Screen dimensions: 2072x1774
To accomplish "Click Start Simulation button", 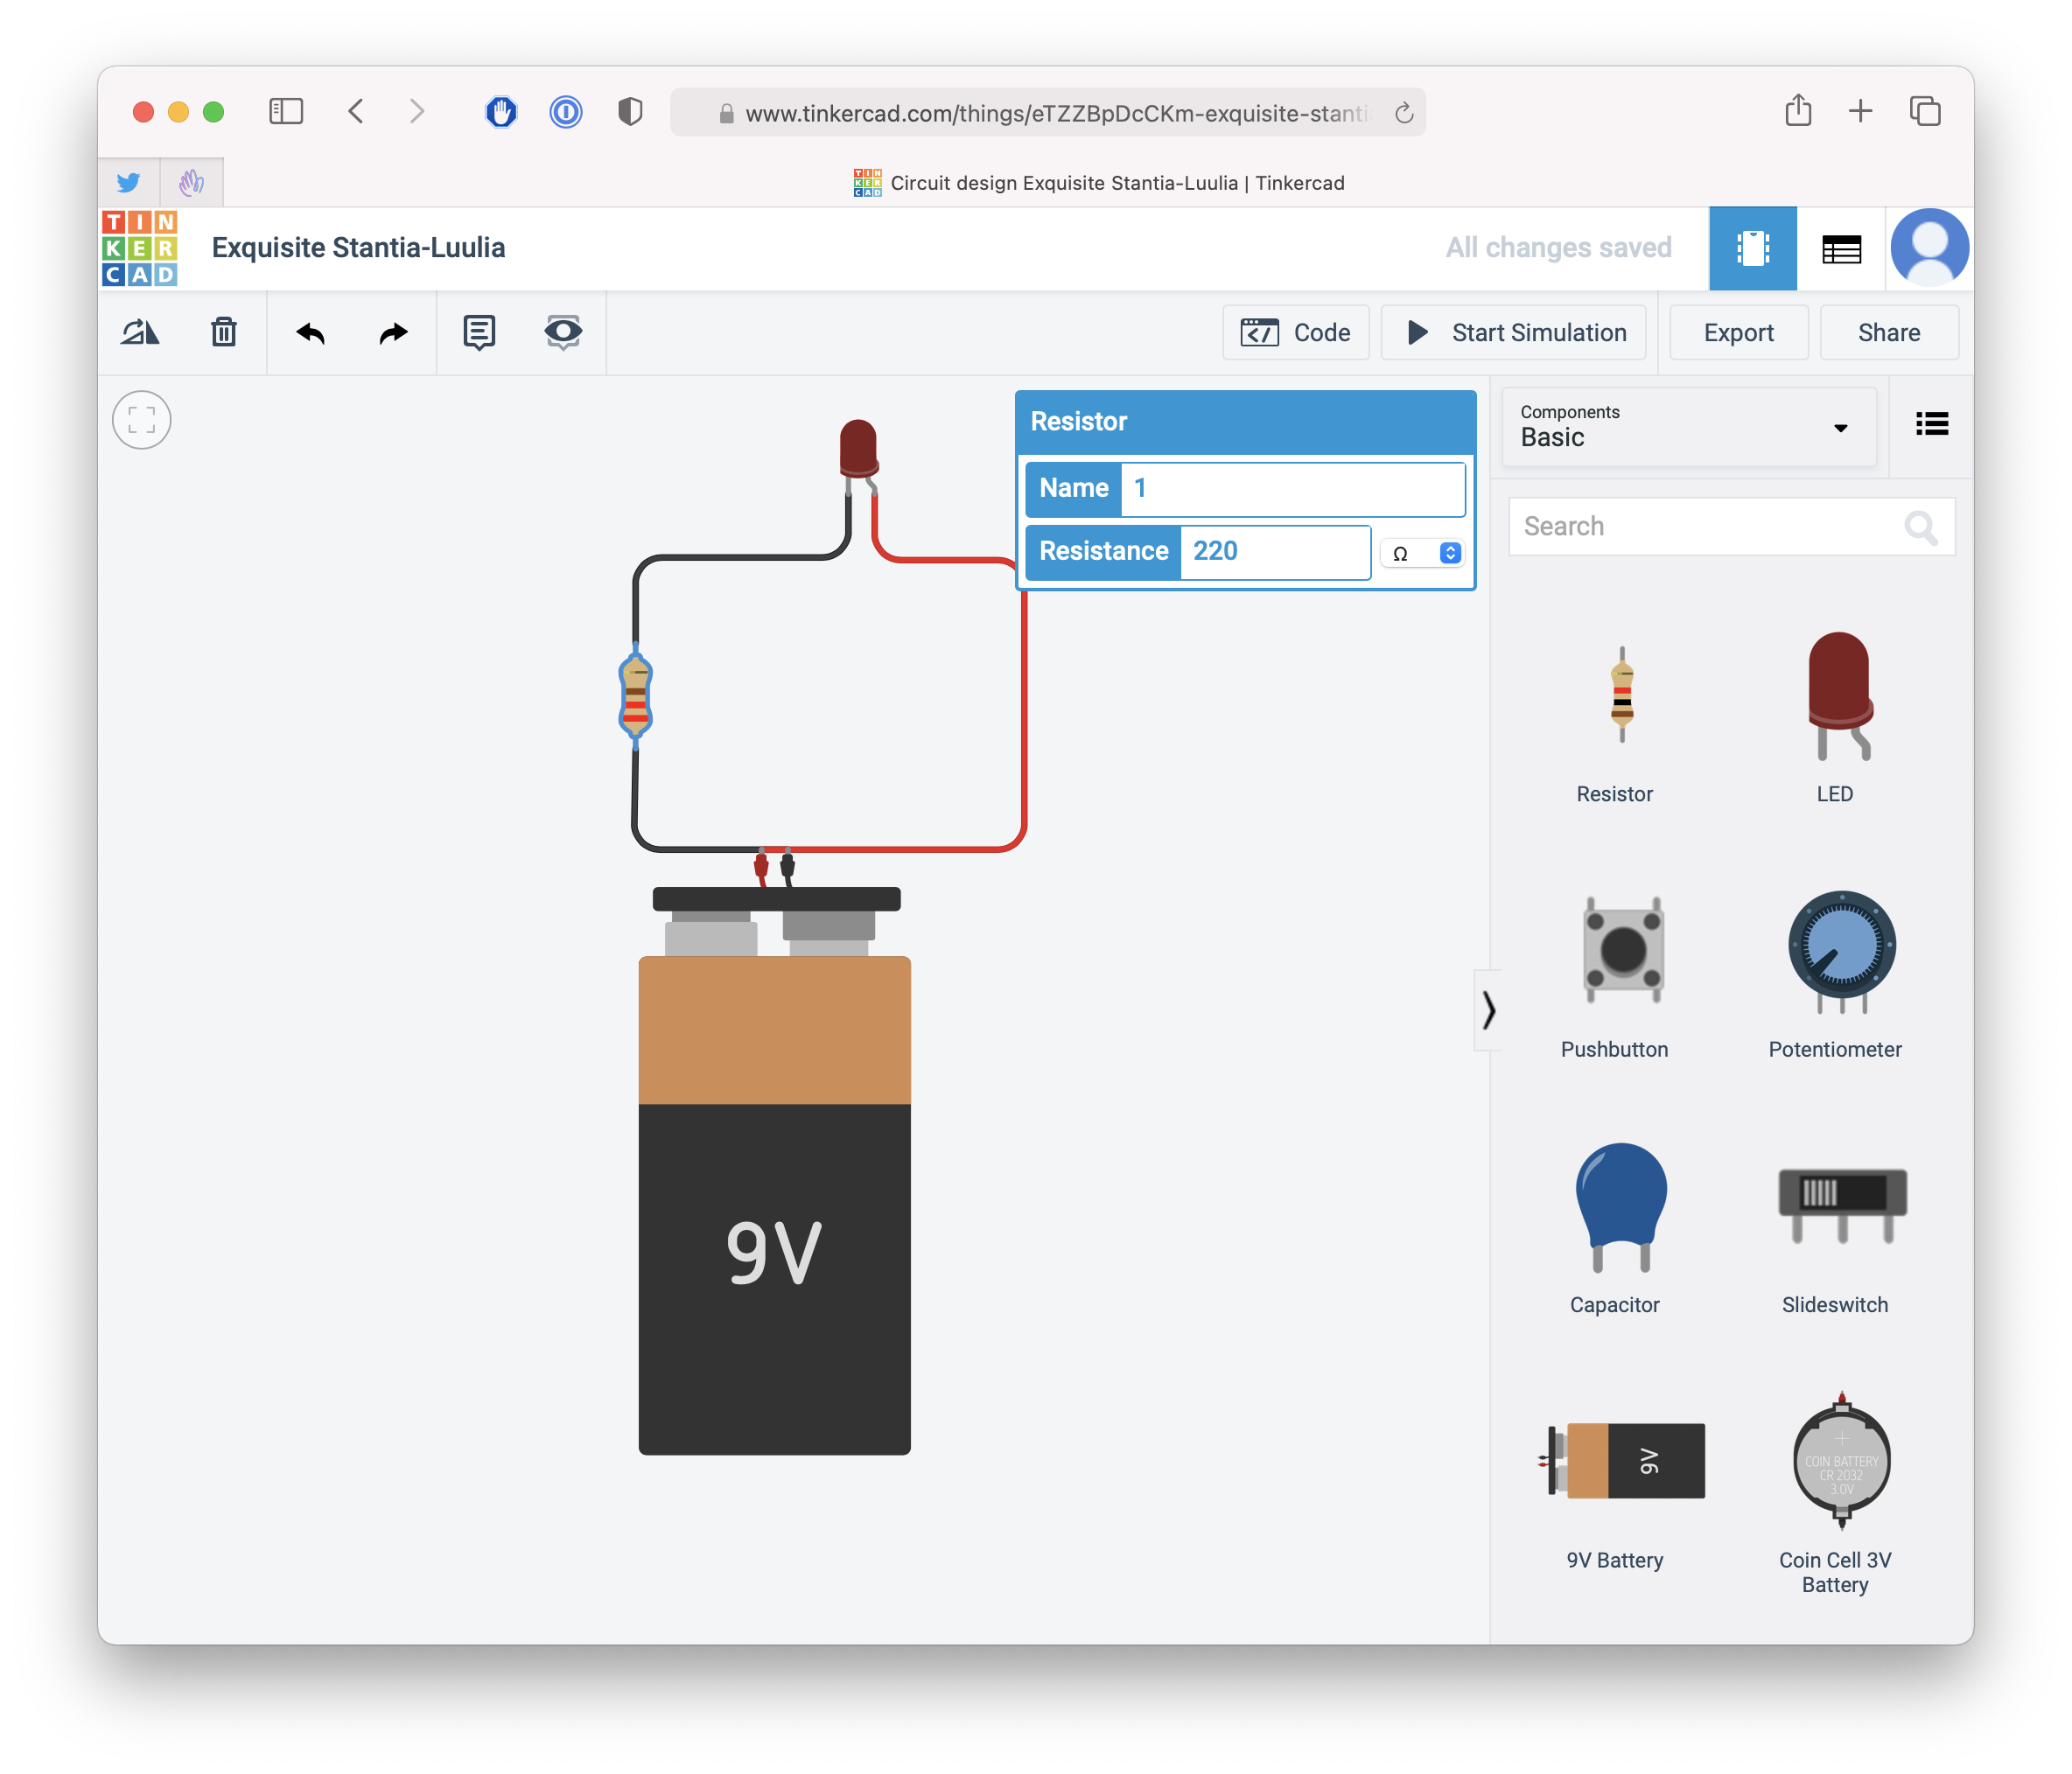I will [1513, 333].
